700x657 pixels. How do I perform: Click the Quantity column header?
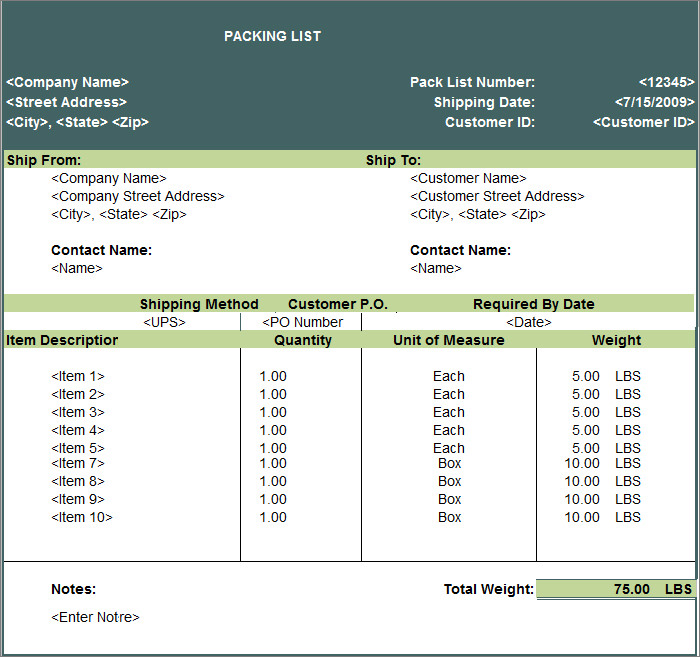[x=303, y=340]
